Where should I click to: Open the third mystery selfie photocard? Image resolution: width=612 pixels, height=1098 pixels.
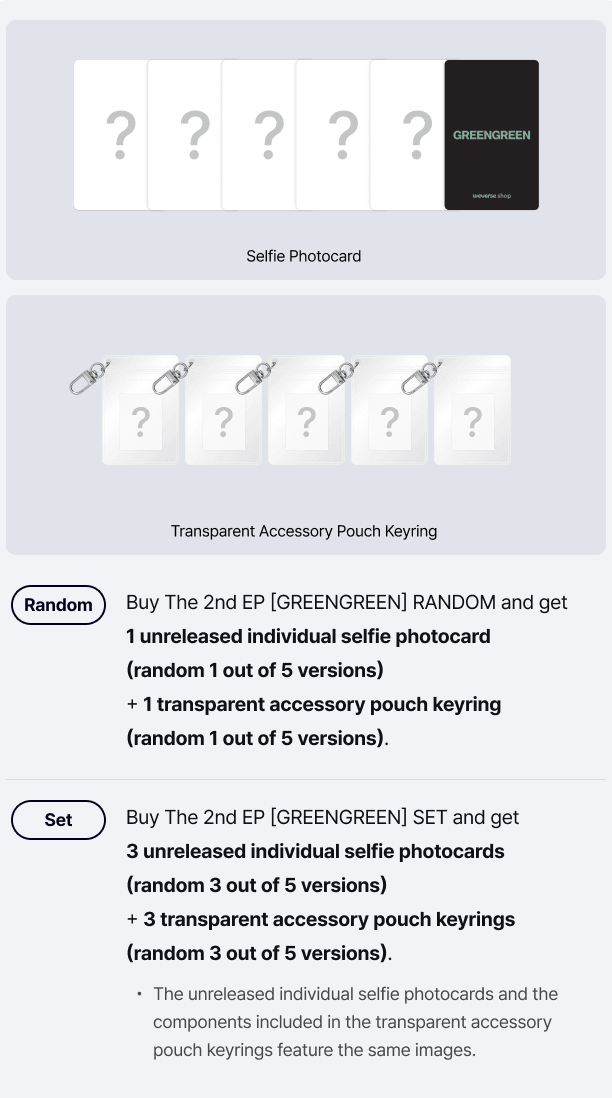coord(266,135)
